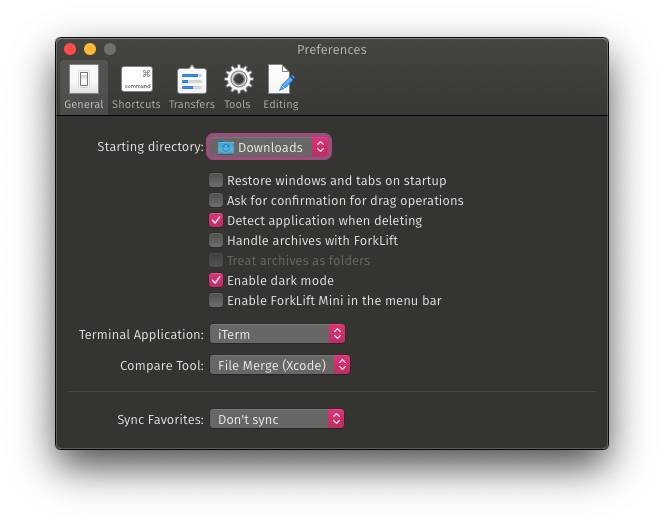Click the Sync Favorites label
The width and height of the screenshot is (664, 523).
tap(160, 419)
